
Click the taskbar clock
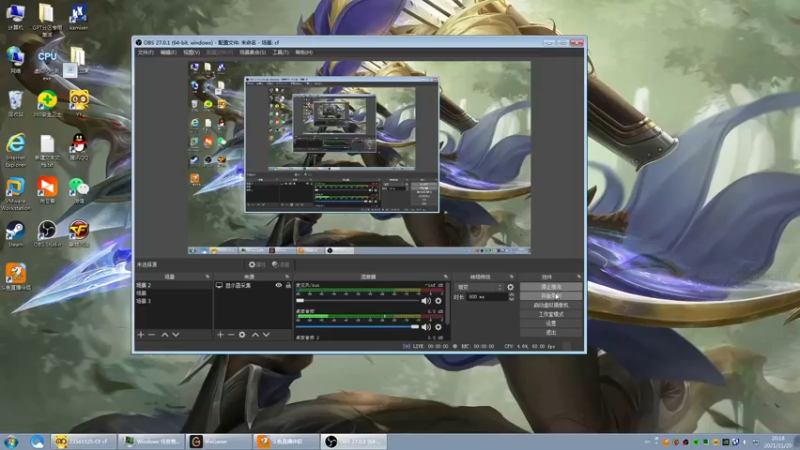click(778, 442)
